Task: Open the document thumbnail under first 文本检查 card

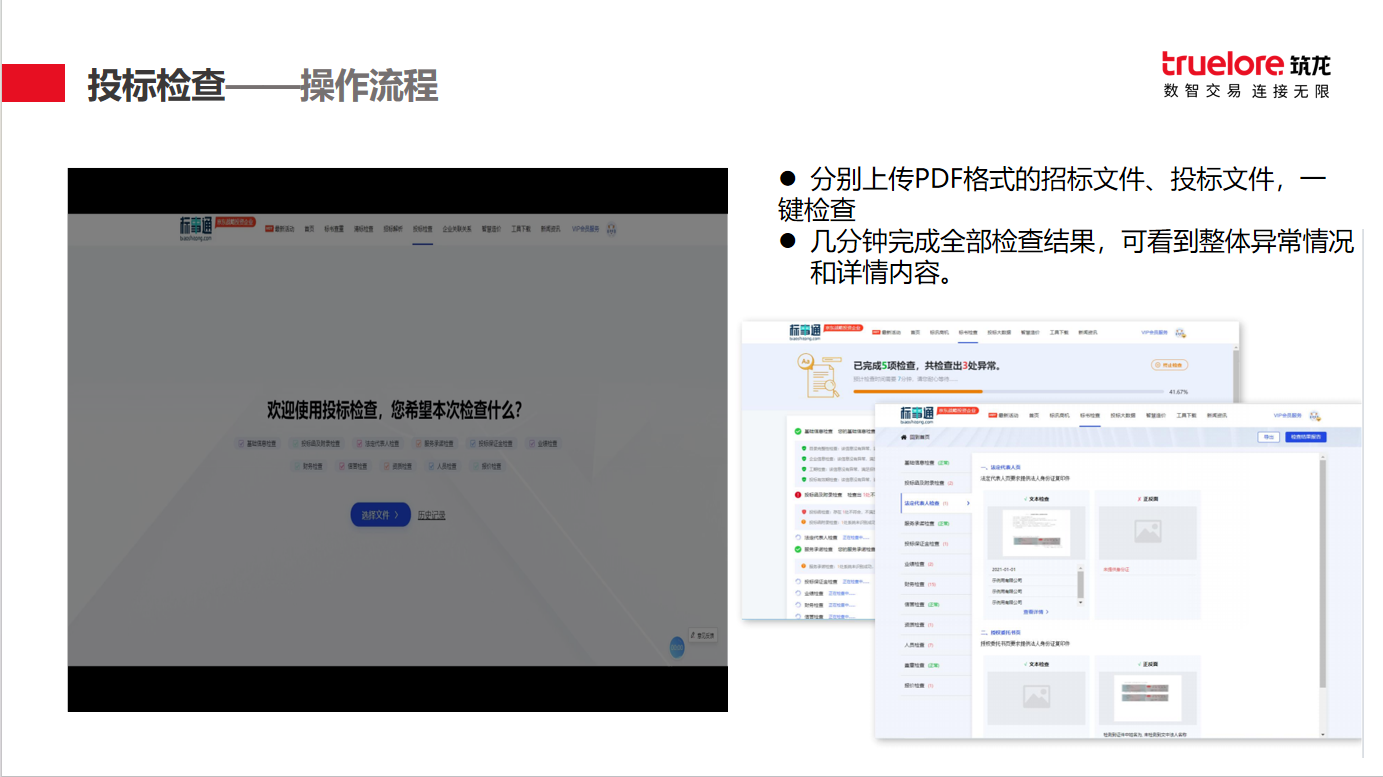Action: 1036,533
